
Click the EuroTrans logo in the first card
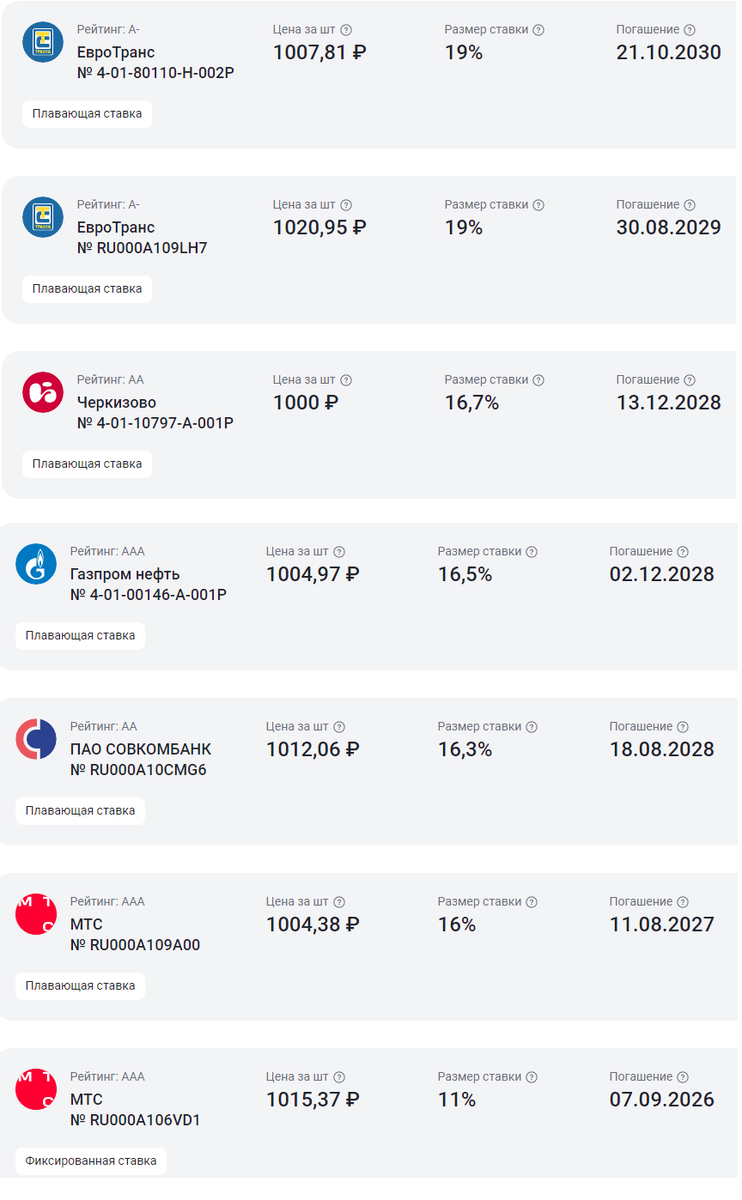point(43,42)
